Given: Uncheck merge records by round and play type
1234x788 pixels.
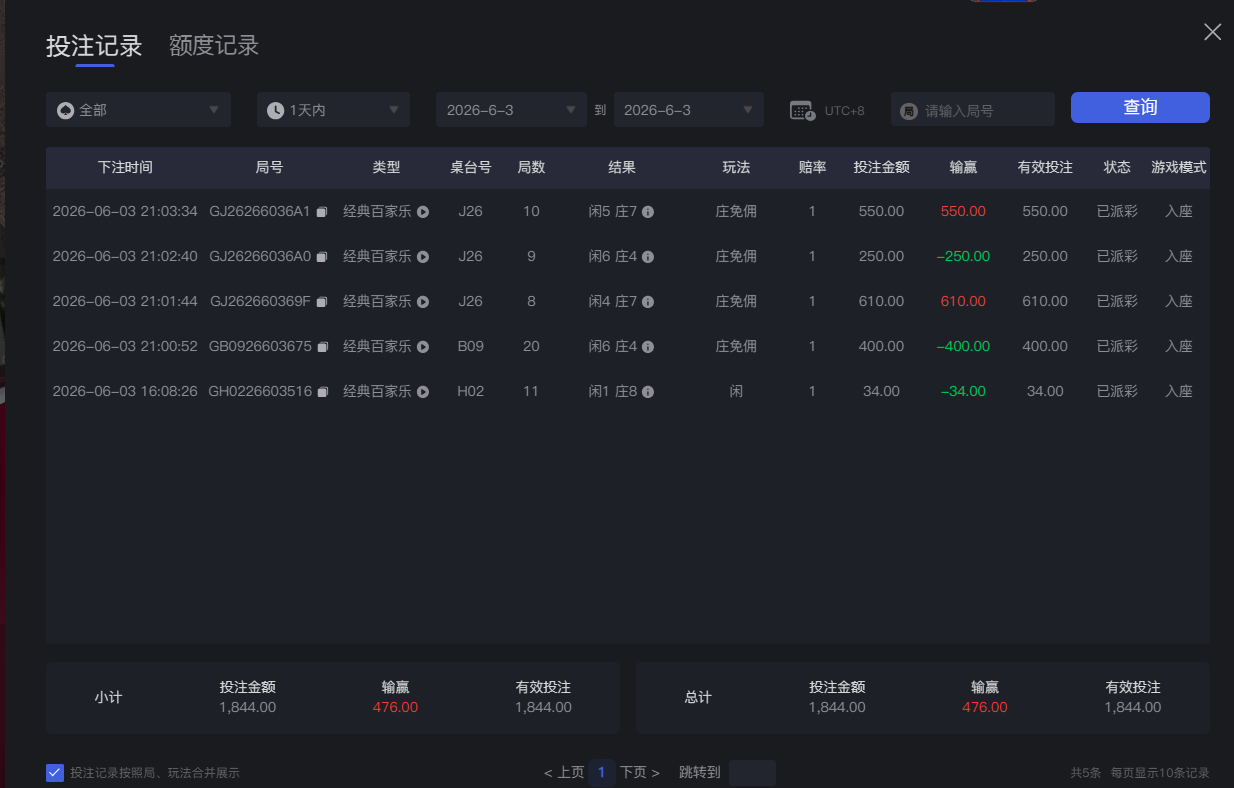Looking at the screenshot, I should point(55,772).
